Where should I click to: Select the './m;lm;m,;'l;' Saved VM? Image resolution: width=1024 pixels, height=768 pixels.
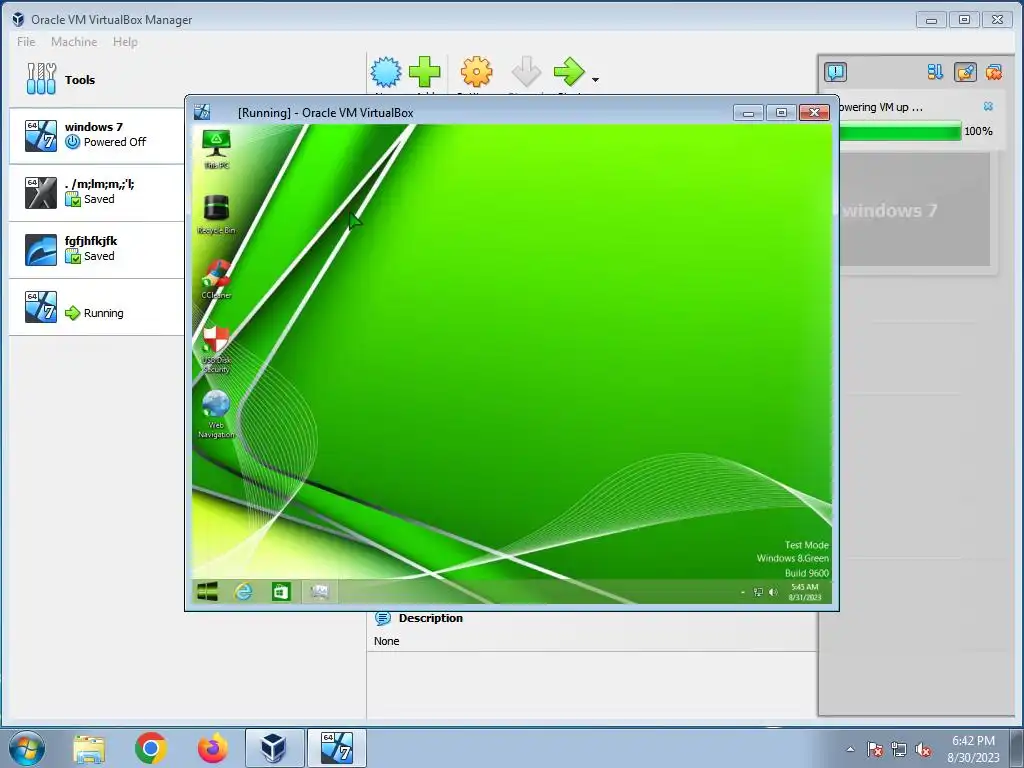coord(97,193)
